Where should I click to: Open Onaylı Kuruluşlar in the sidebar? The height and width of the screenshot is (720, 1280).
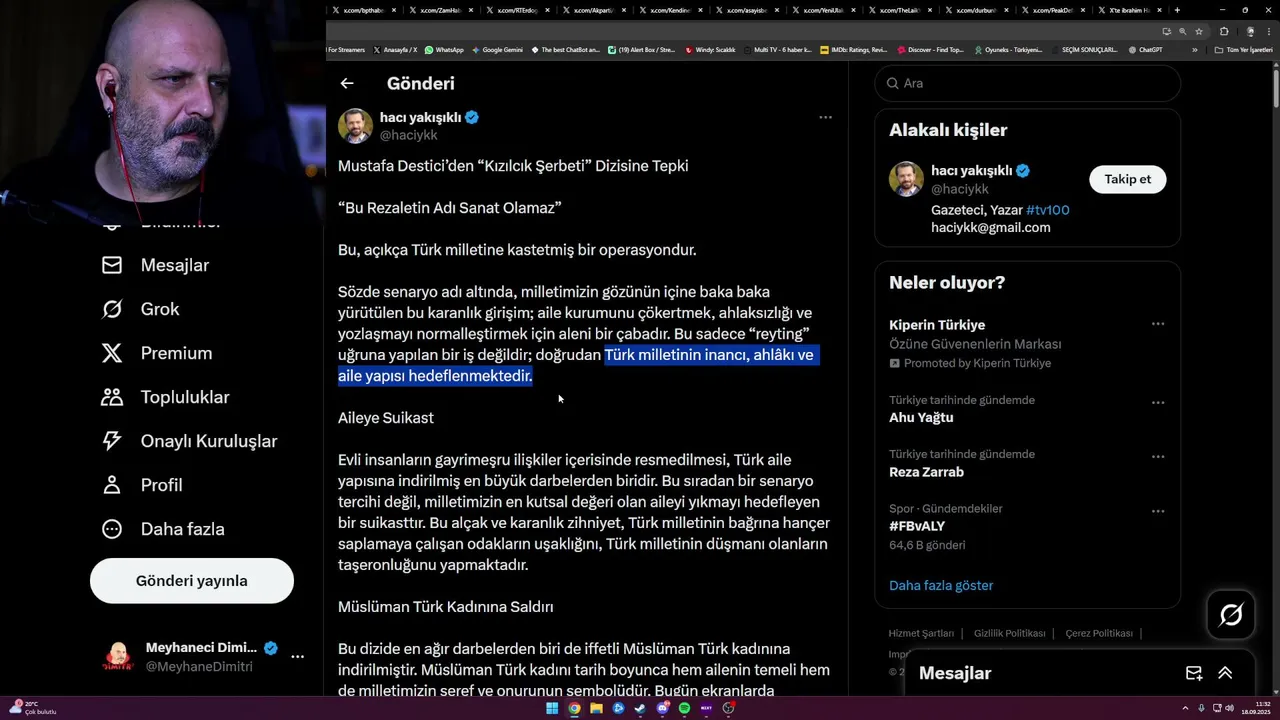189,441
